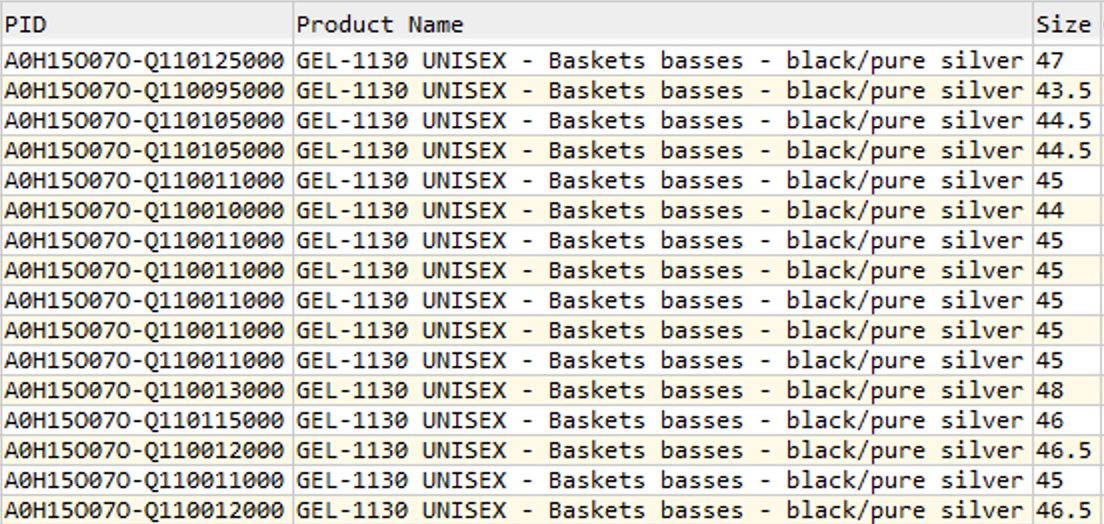Sort by the PID column header
Image resolution: width=1104 pixels, height=524 pixels.
click(x=146, y=24)
